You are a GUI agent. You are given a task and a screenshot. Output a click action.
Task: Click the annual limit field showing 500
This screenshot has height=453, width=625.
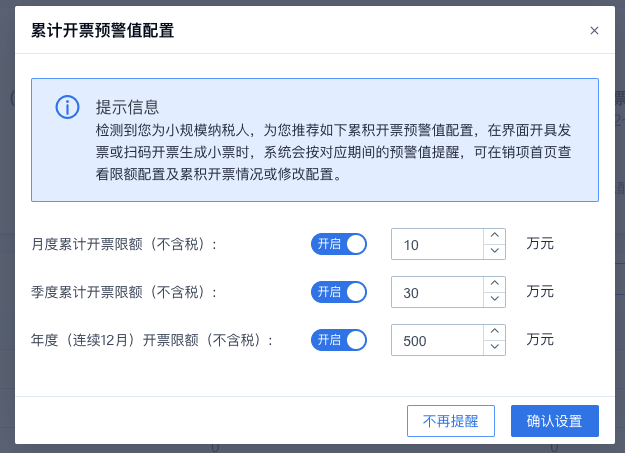(437, 340)
